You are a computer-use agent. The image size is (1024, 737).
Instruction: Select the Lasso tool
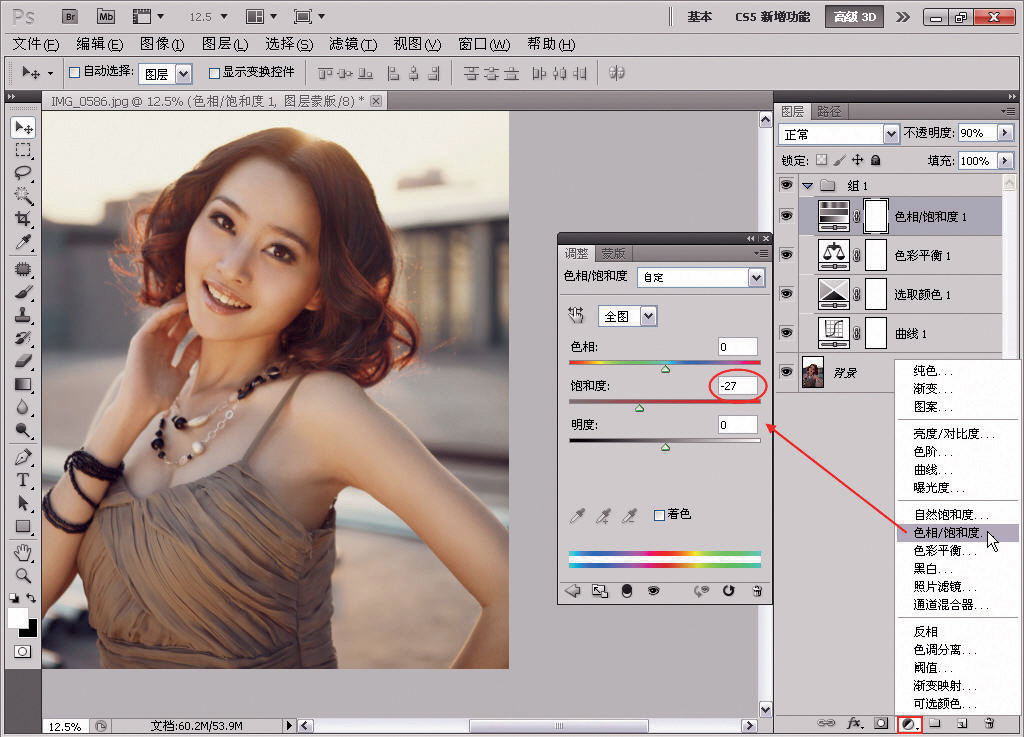23,173
